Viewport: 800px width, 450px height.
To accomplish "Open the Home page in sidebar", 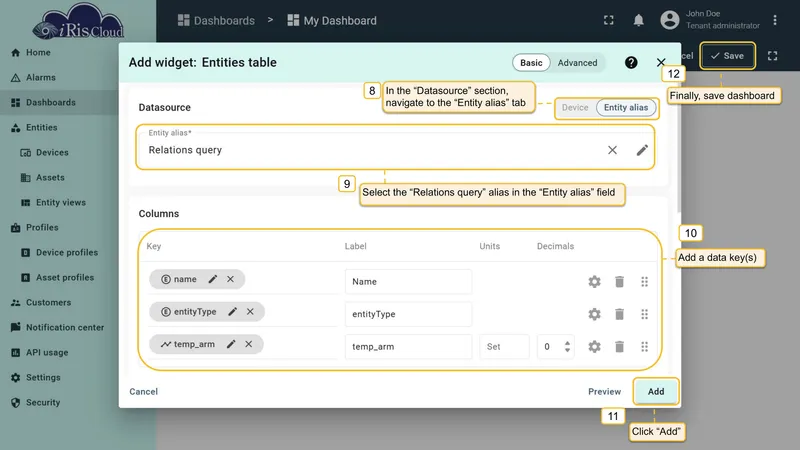I will pyautogui.click(x=31, y=53).
